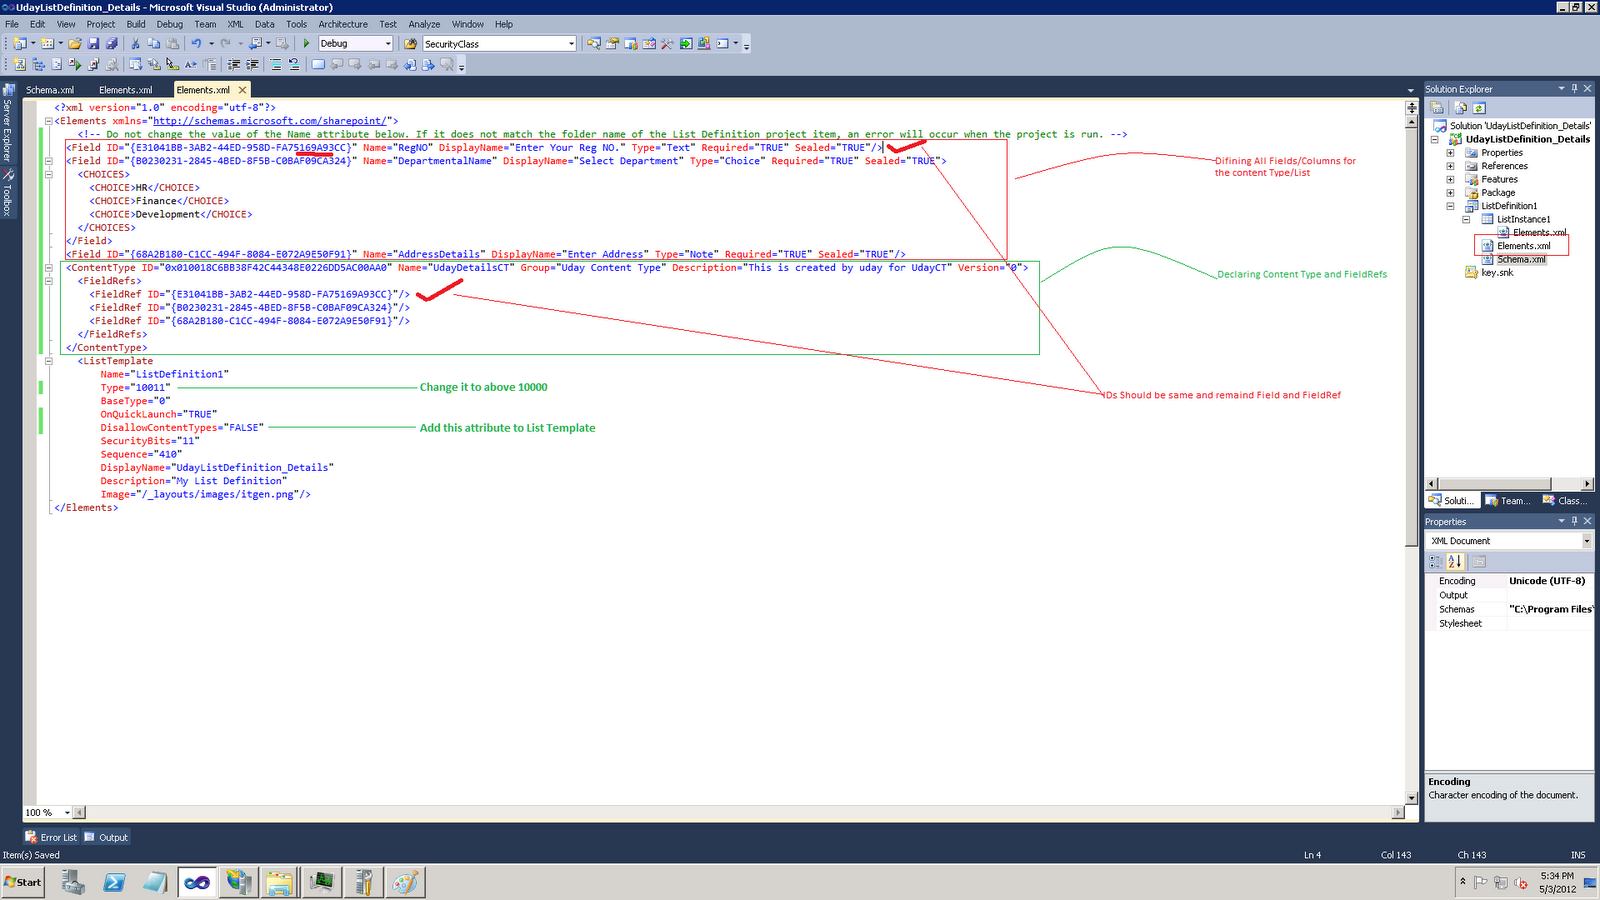
Task: Open the Error List panel
Action: tap(51, 837)
